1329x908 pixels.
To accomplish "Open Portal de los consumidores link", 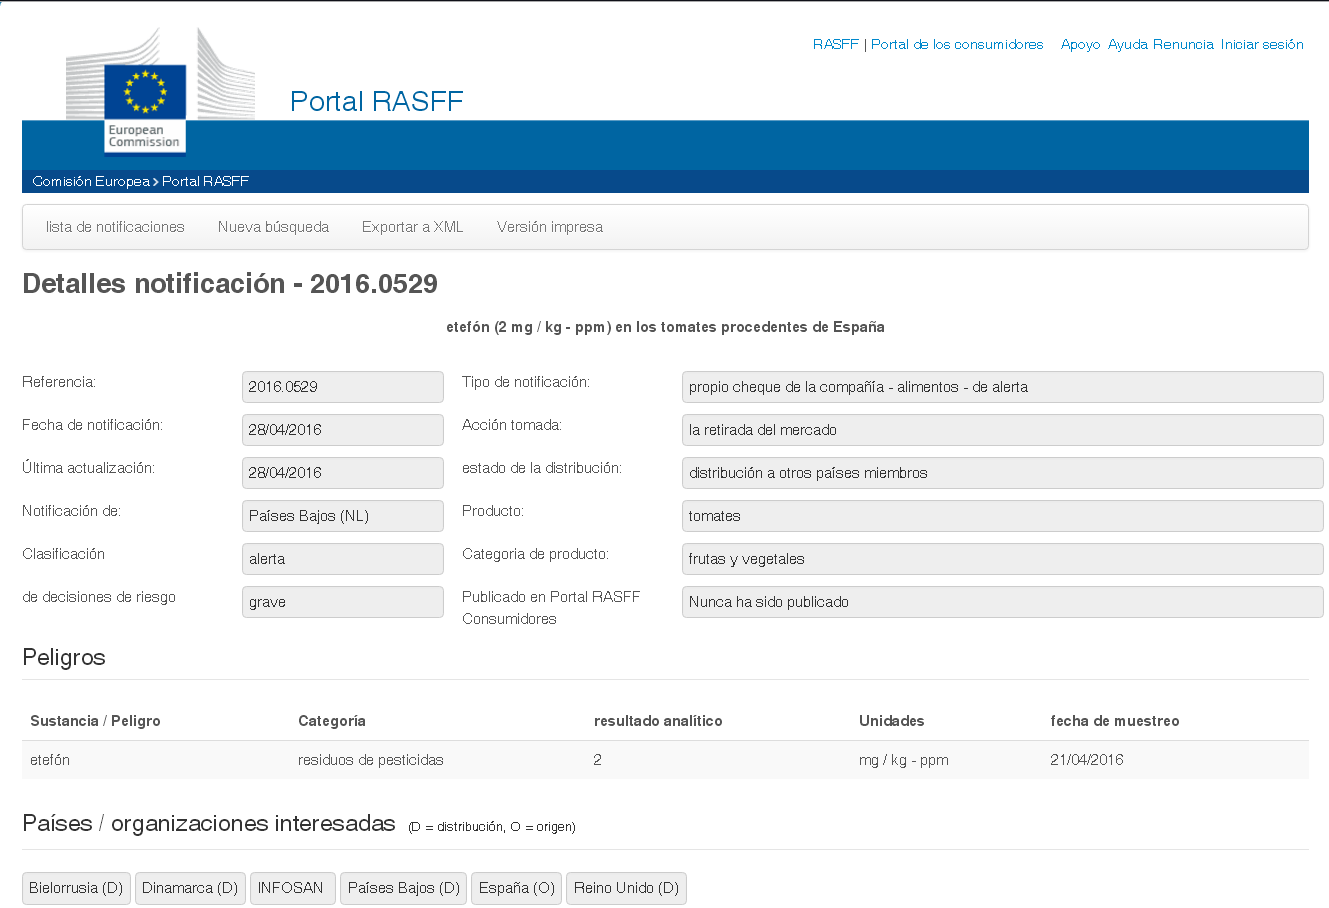I will [x=956, y=45].
